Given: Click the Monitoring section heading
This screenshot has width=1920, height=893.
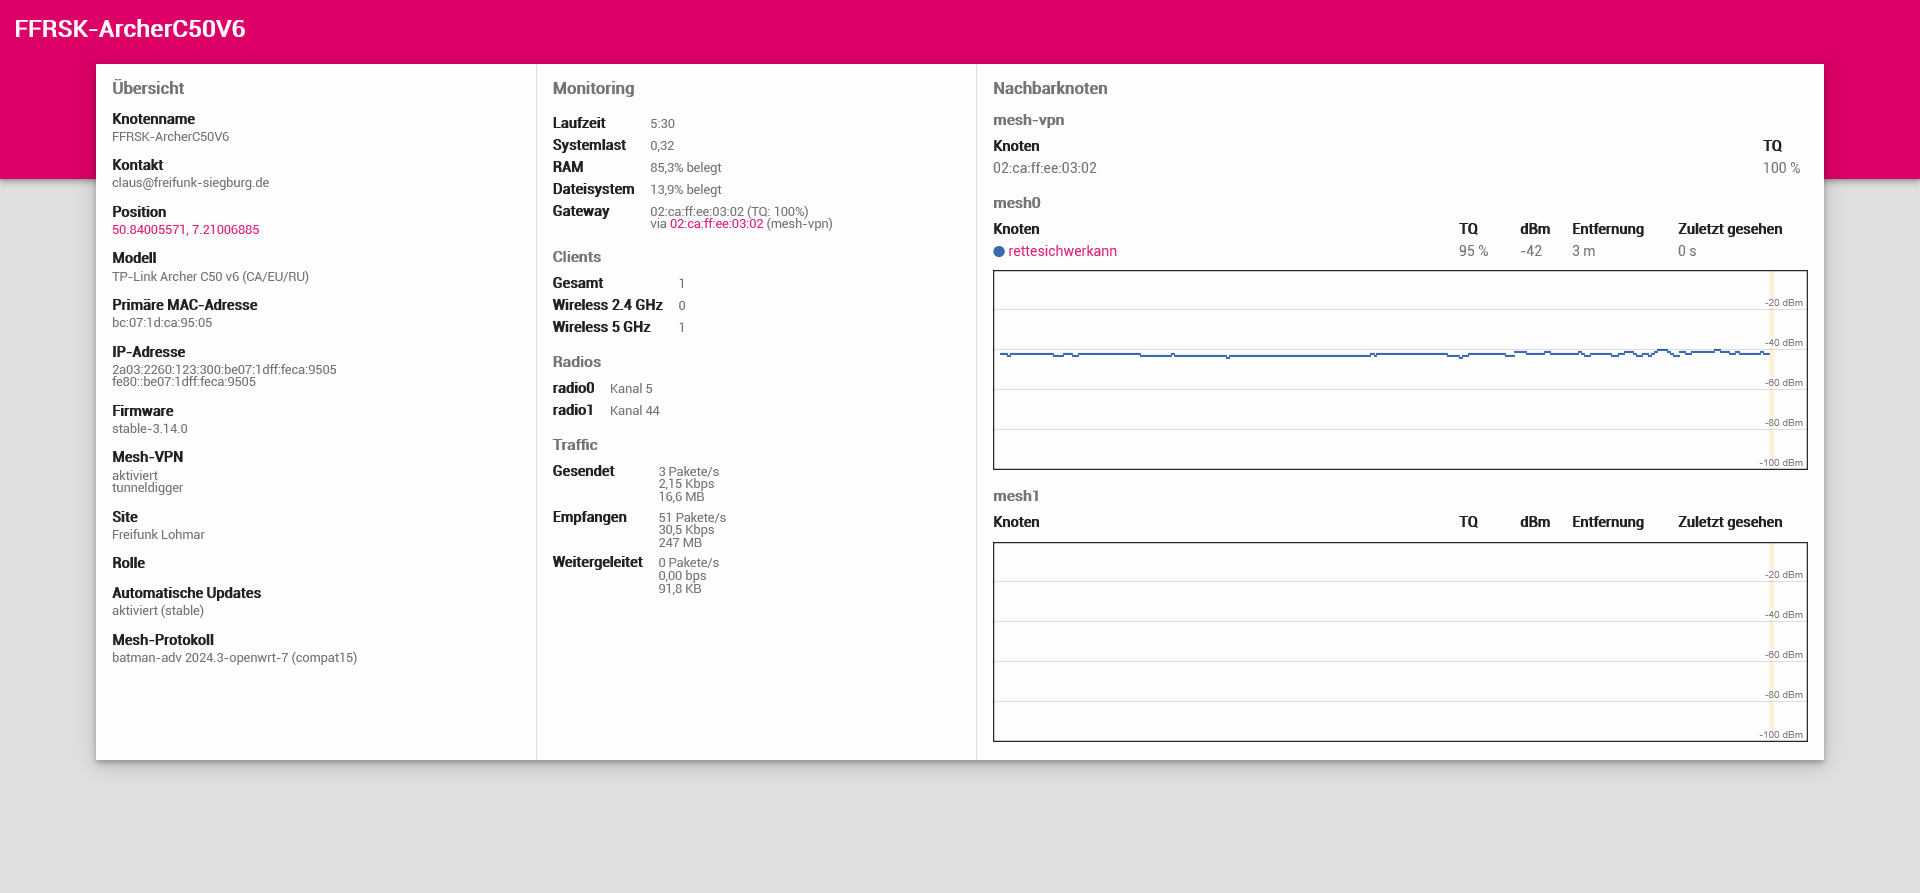Looking at the screenshot, I should (593, 88).
